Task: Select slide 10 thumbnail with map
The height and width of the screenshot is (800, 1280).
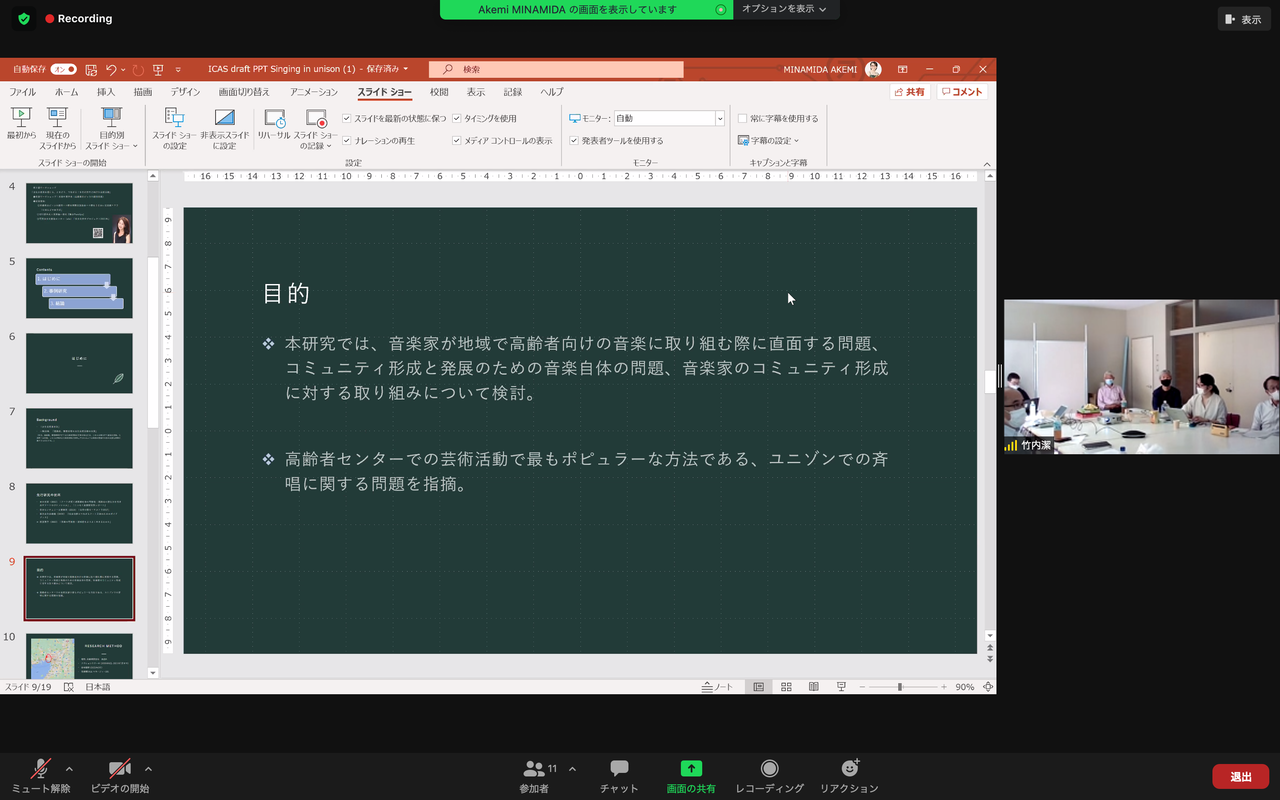Action: click(79, 656)
